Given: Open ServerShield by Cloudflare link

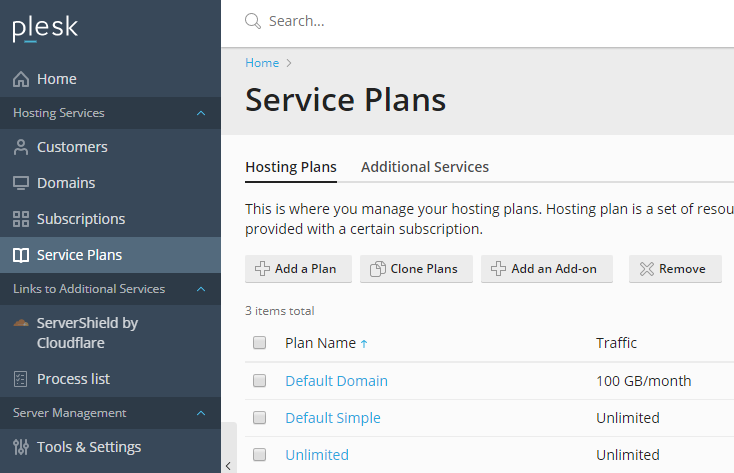Looking at the screenshot, I should pyautogui.click(x=110, y=333).
